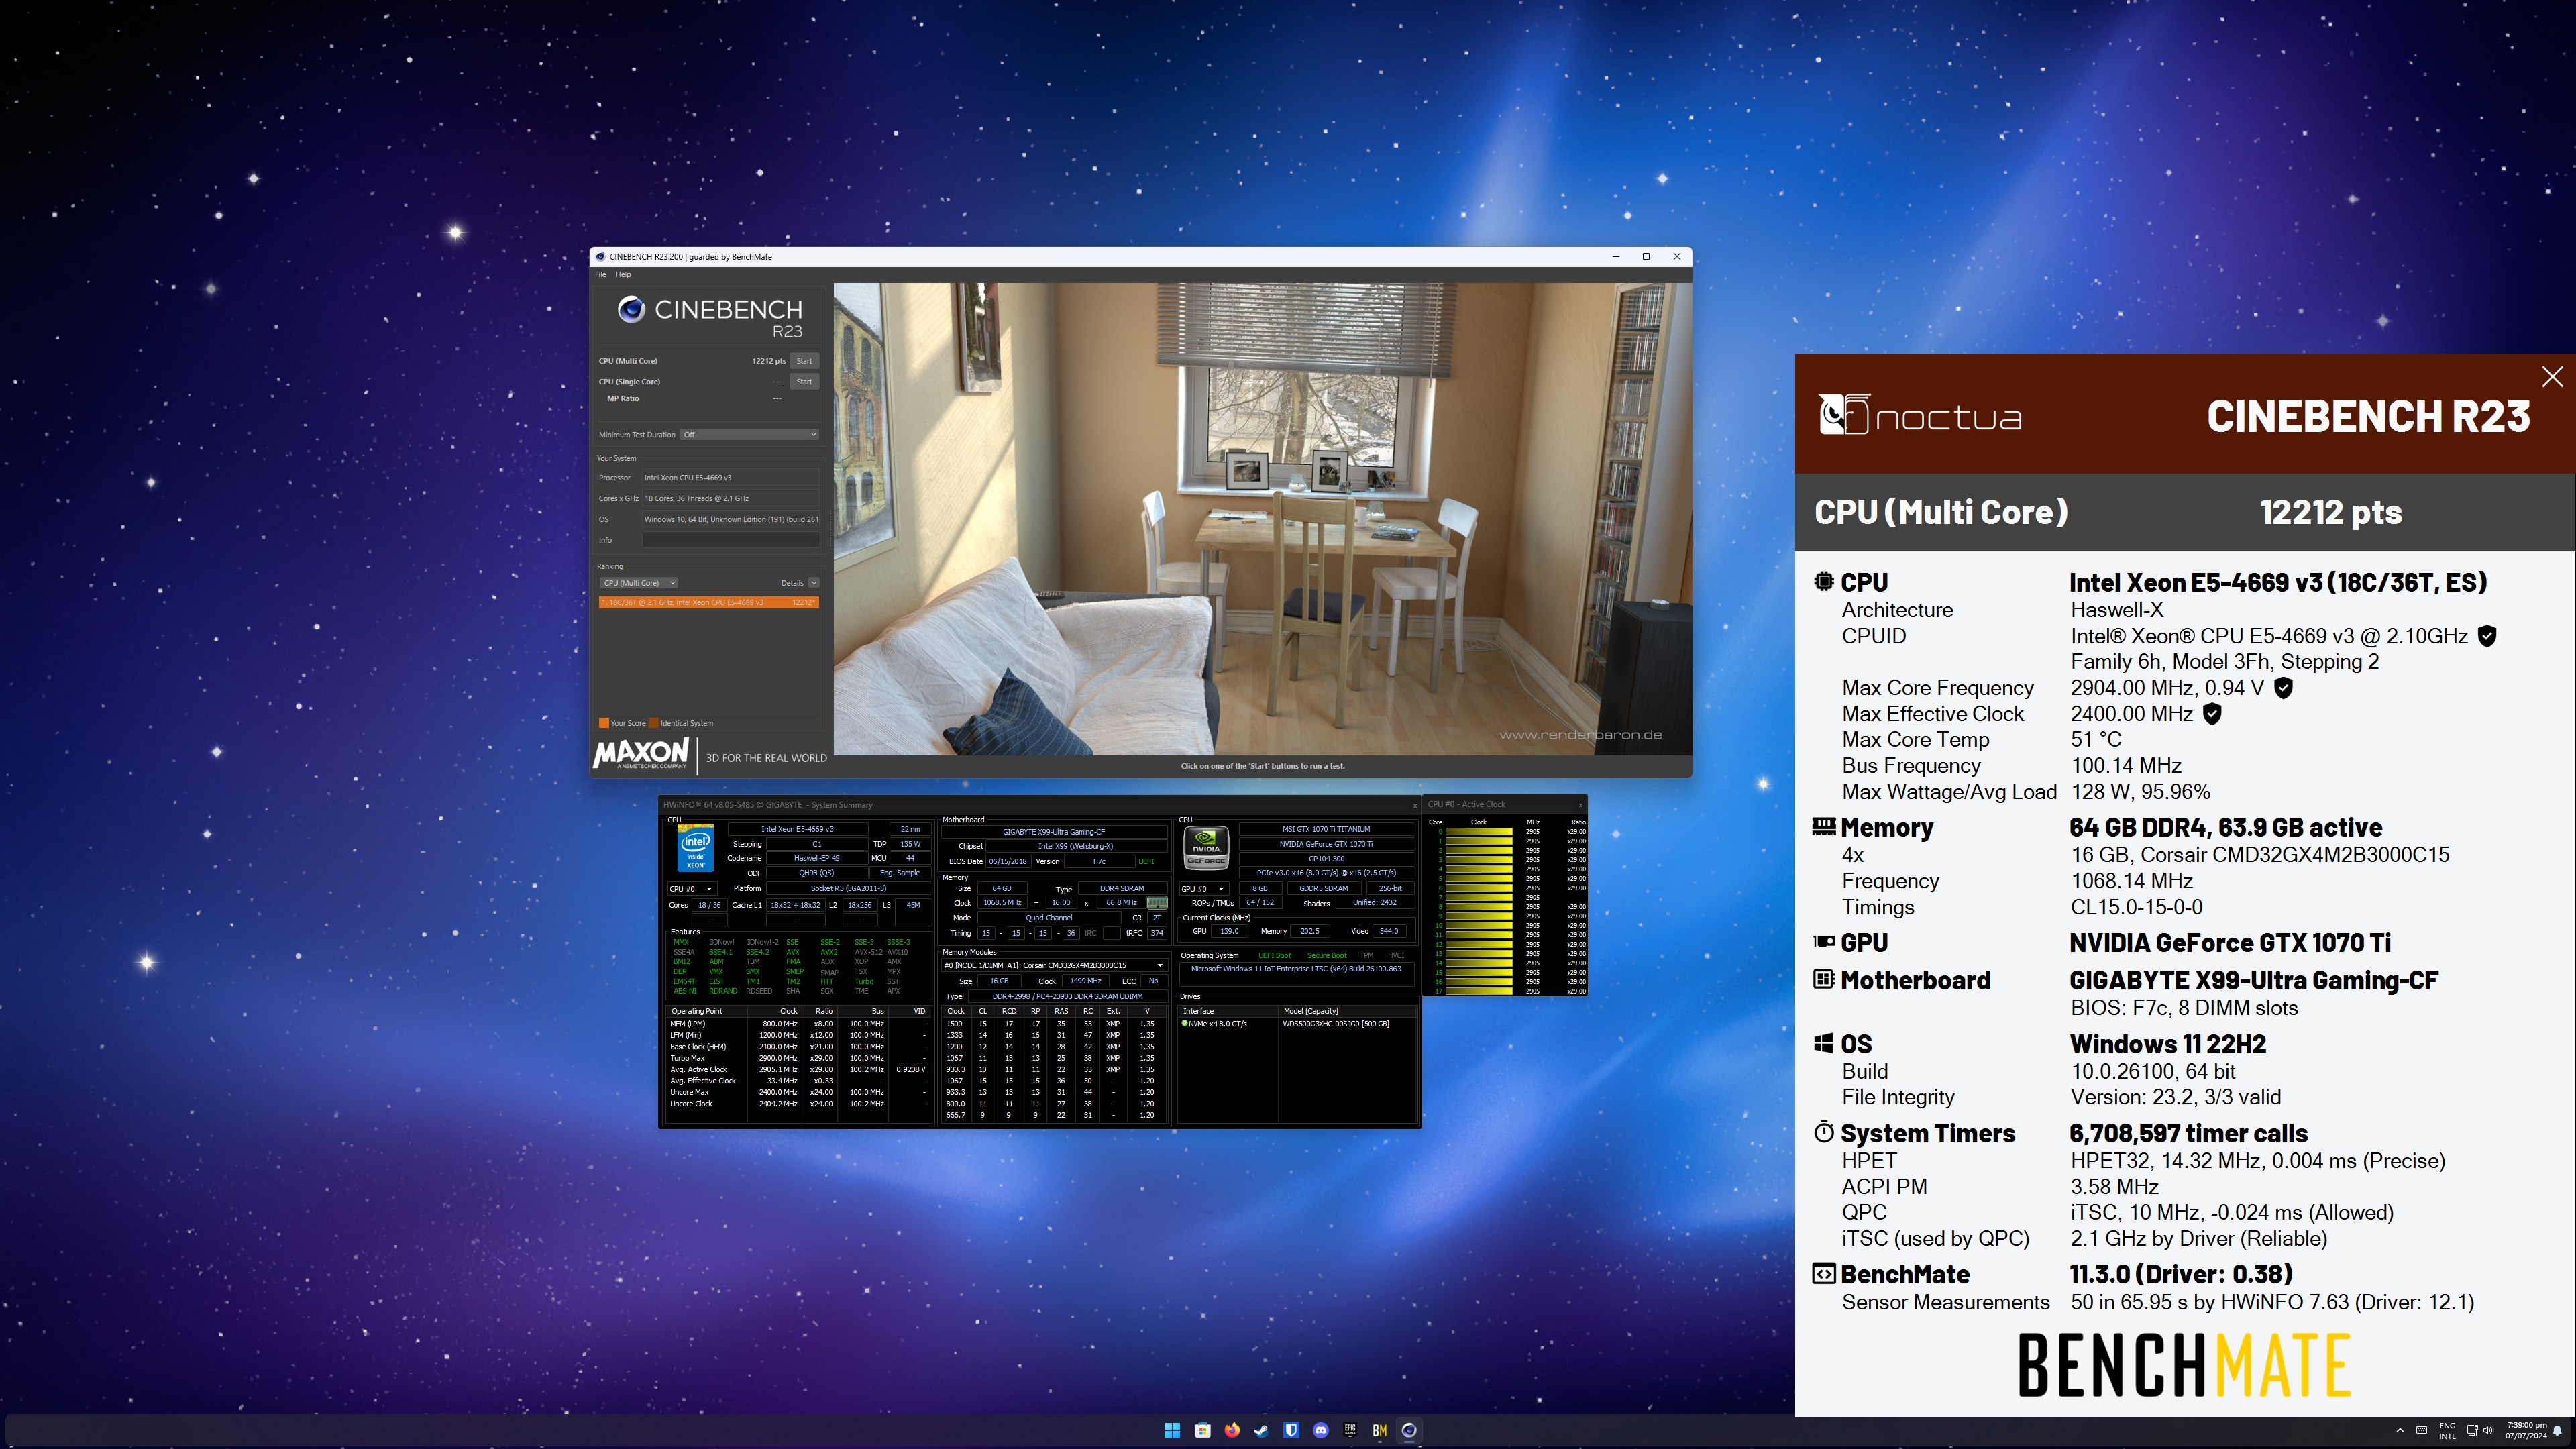Open the memory module DIMM_A1 dropdown
The width and height of the screenshot is (2576, 1449).
(x=1054, y=966)
